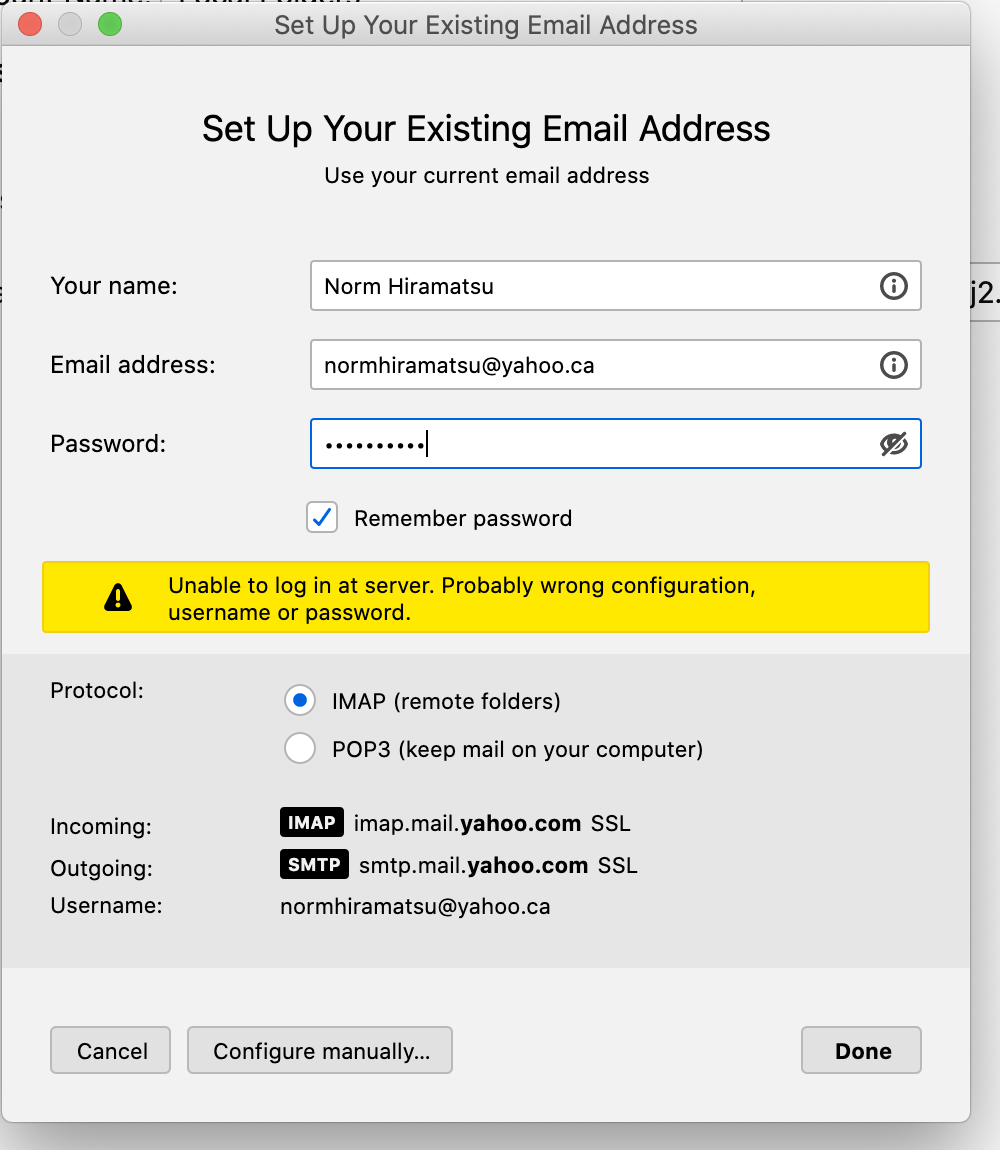1000x1150 pixels.
Task: Click smtp.mail.yahoo.com outgoing server text
Action: [x=473, y=865]
